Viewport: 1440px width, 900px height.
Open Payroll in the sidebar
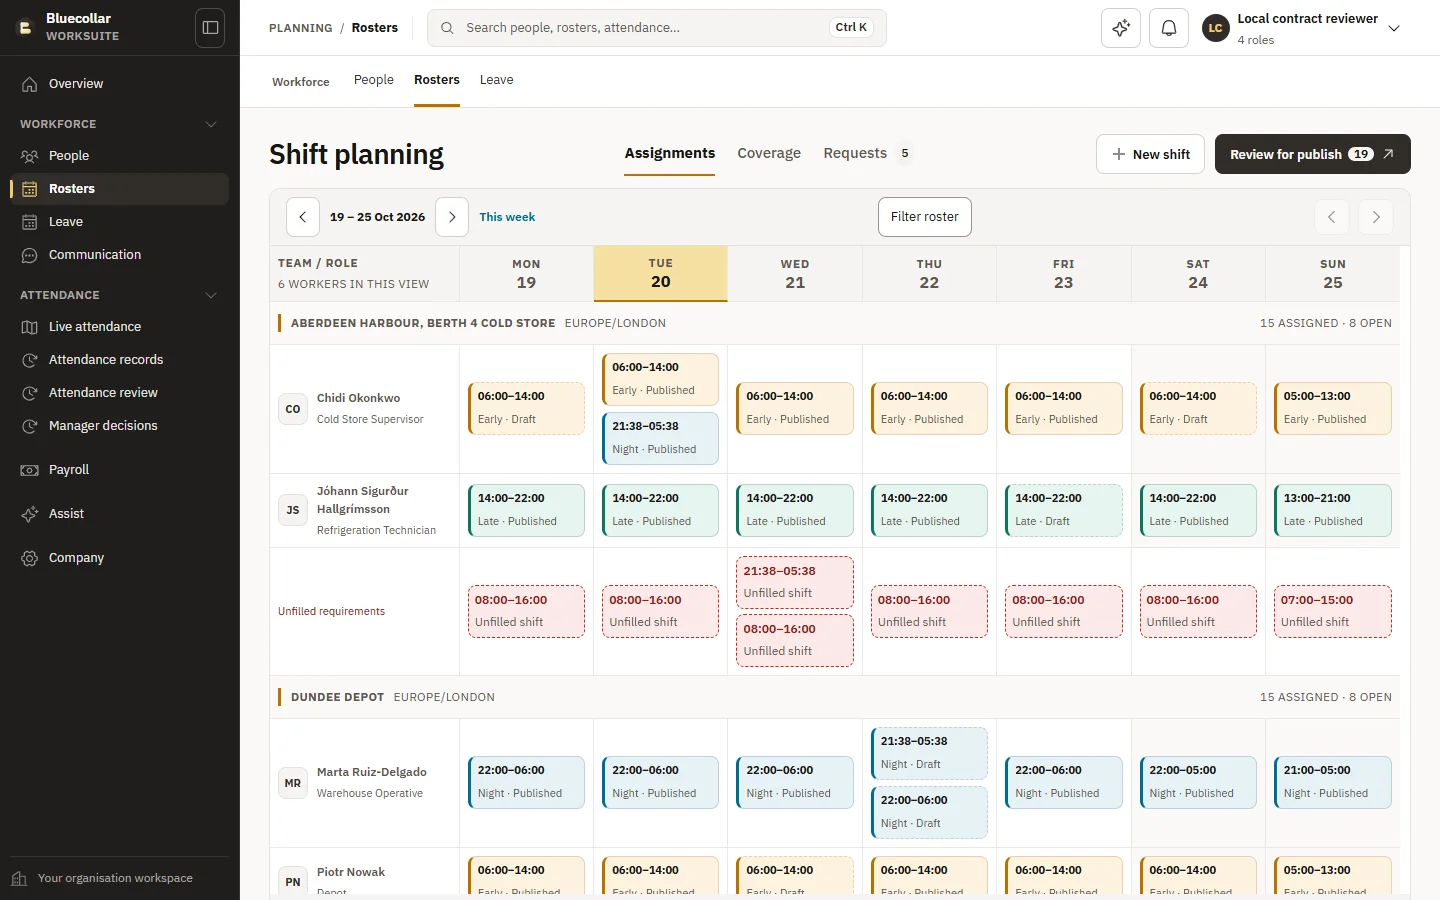pos(120,470)
